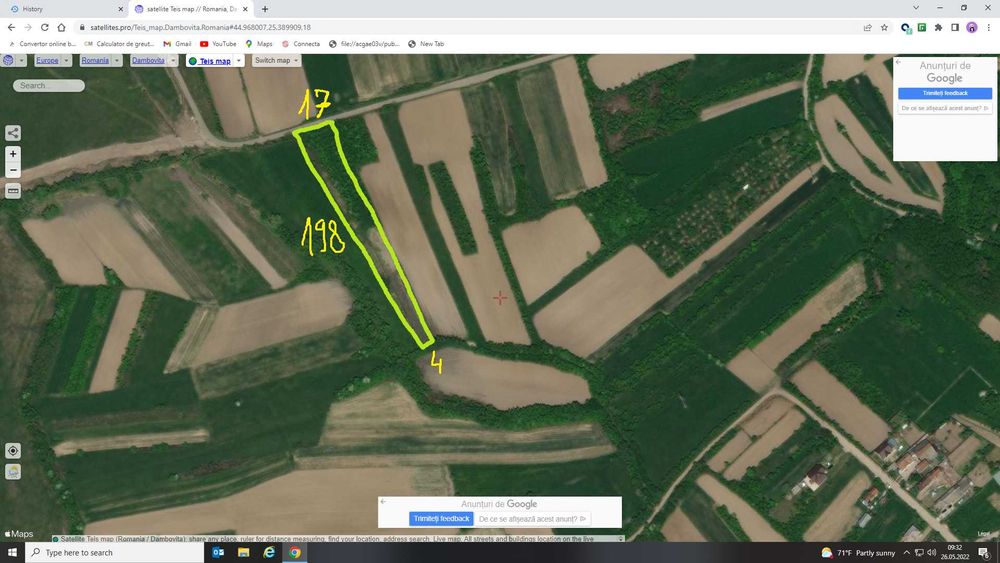
Task: Bookmark this page with star icon
Action: tap(884, 27)
